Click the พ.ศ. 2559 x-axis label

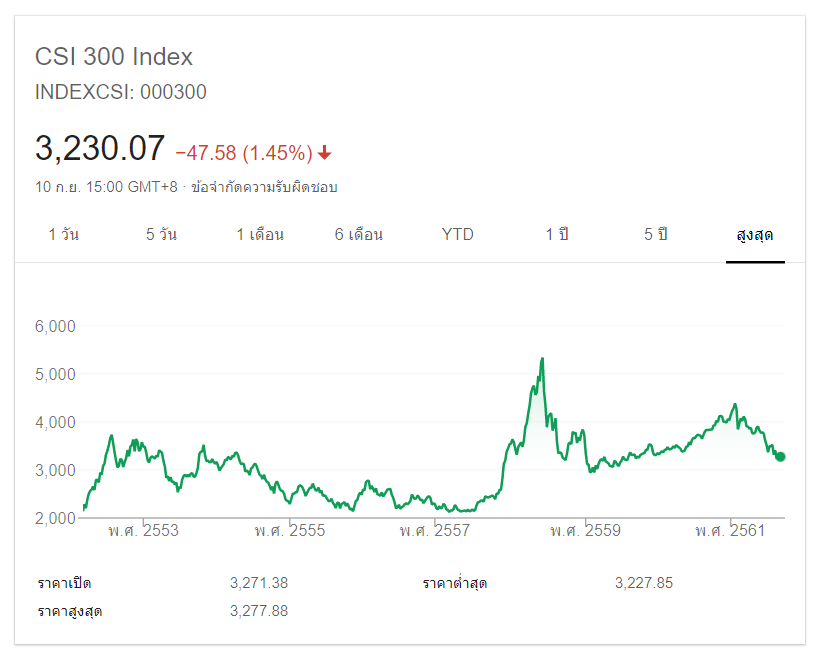pyautogui.click(x=585, y=530)
